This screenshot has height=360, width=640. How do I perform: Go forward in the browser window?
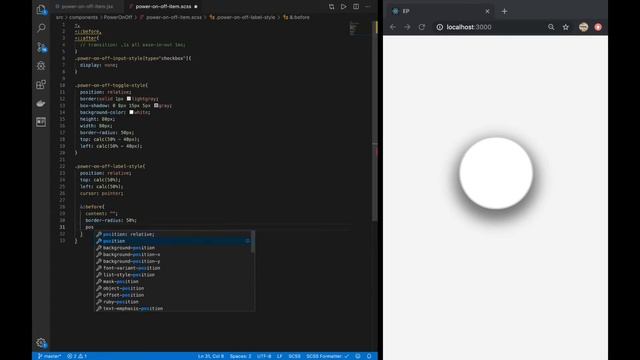click(407, 27)
